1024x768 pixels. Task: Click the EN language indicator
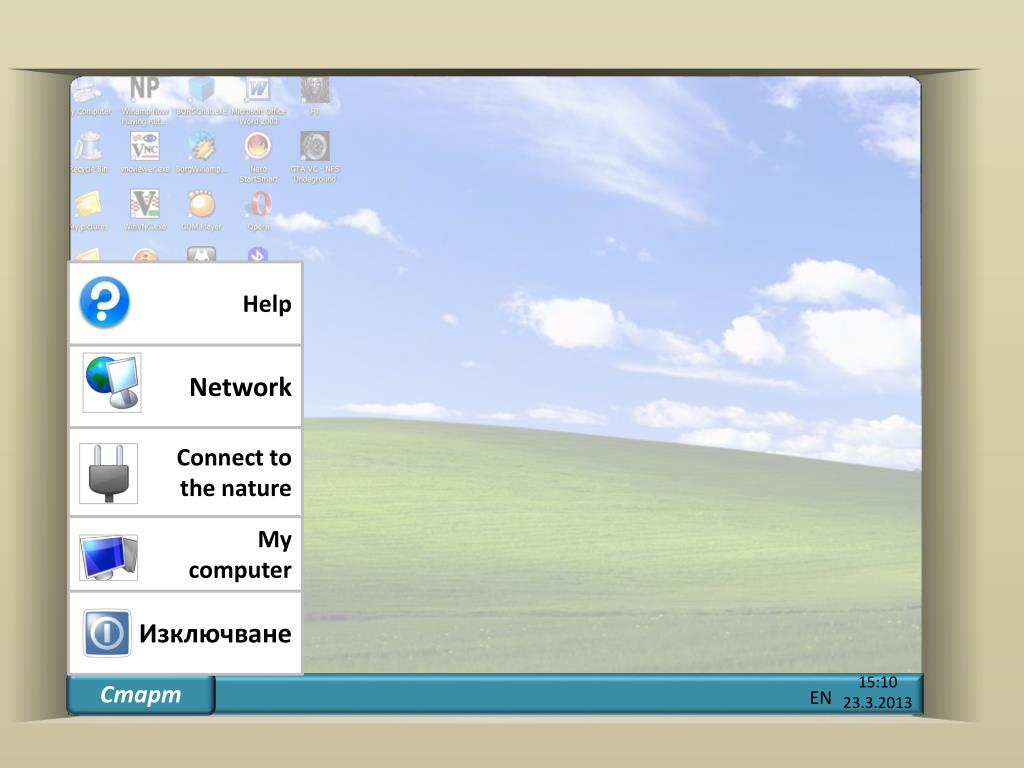820,698
